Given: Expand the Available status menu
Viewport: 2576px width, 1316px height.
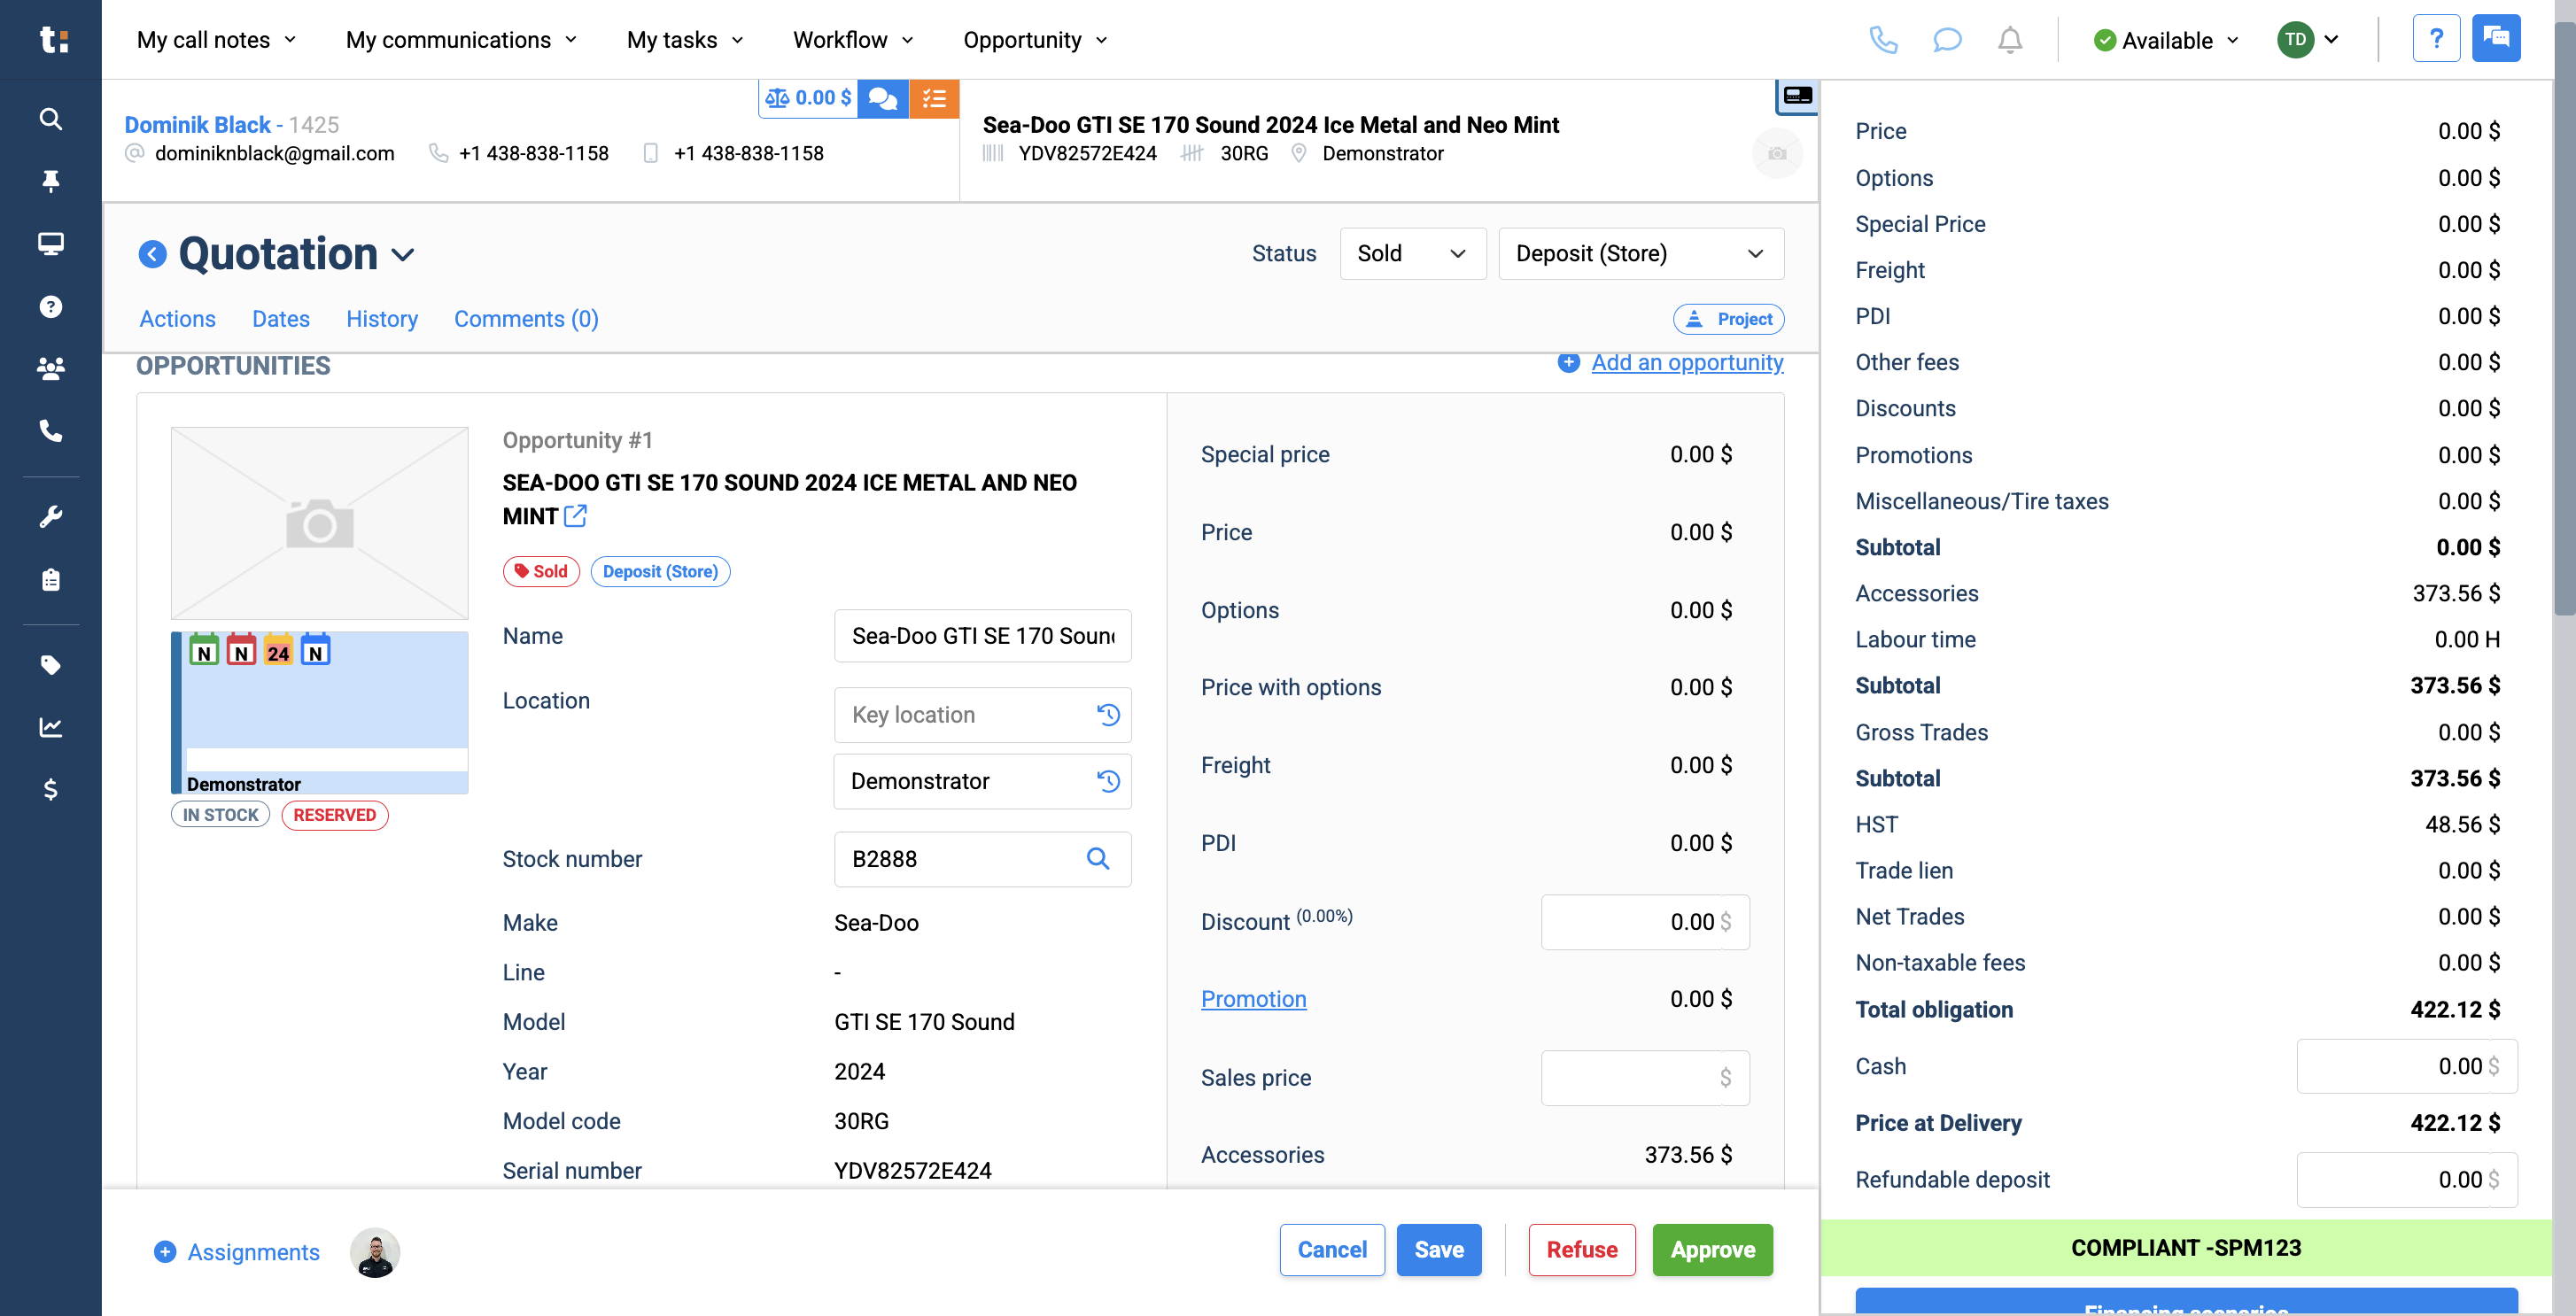Looking at the screenshot, I should coord(2166,41).
